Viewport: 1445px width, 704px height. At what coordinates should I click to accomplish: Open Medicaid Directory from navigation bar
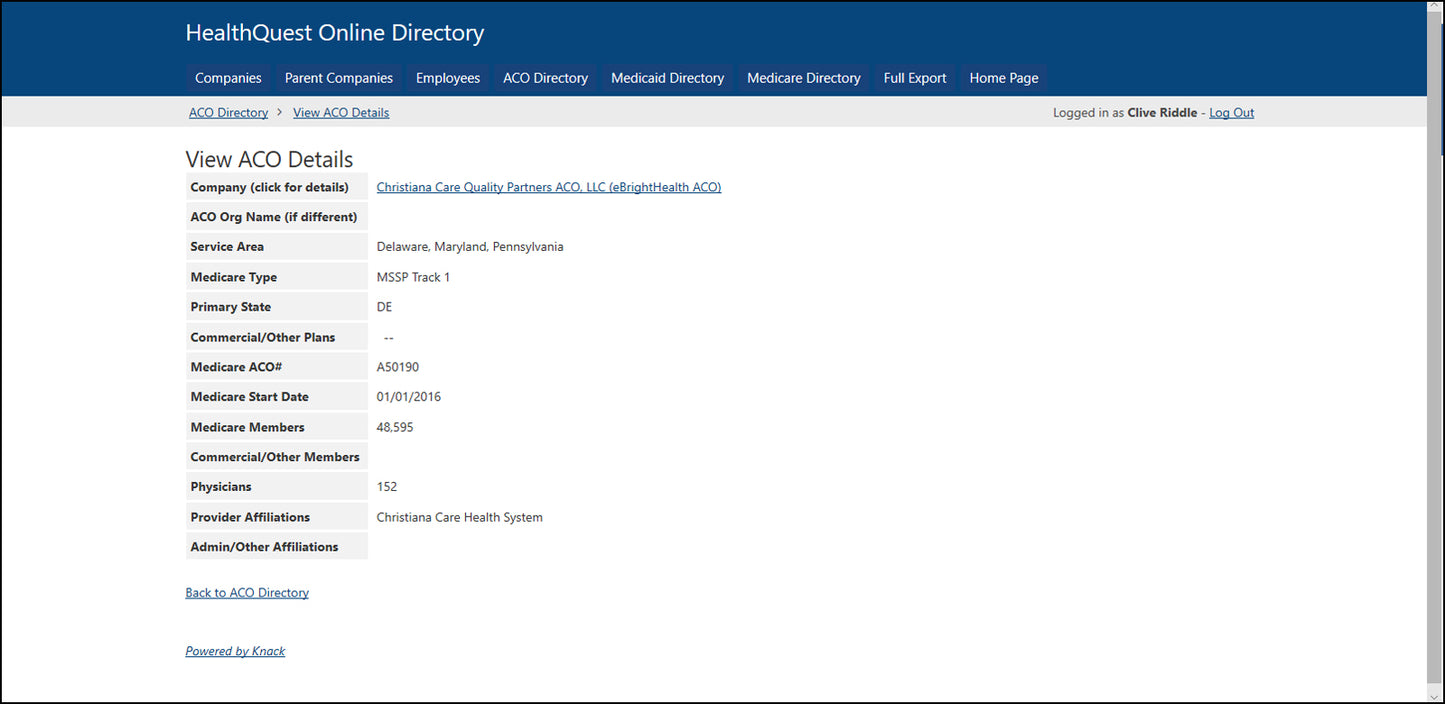click(667, 78)
